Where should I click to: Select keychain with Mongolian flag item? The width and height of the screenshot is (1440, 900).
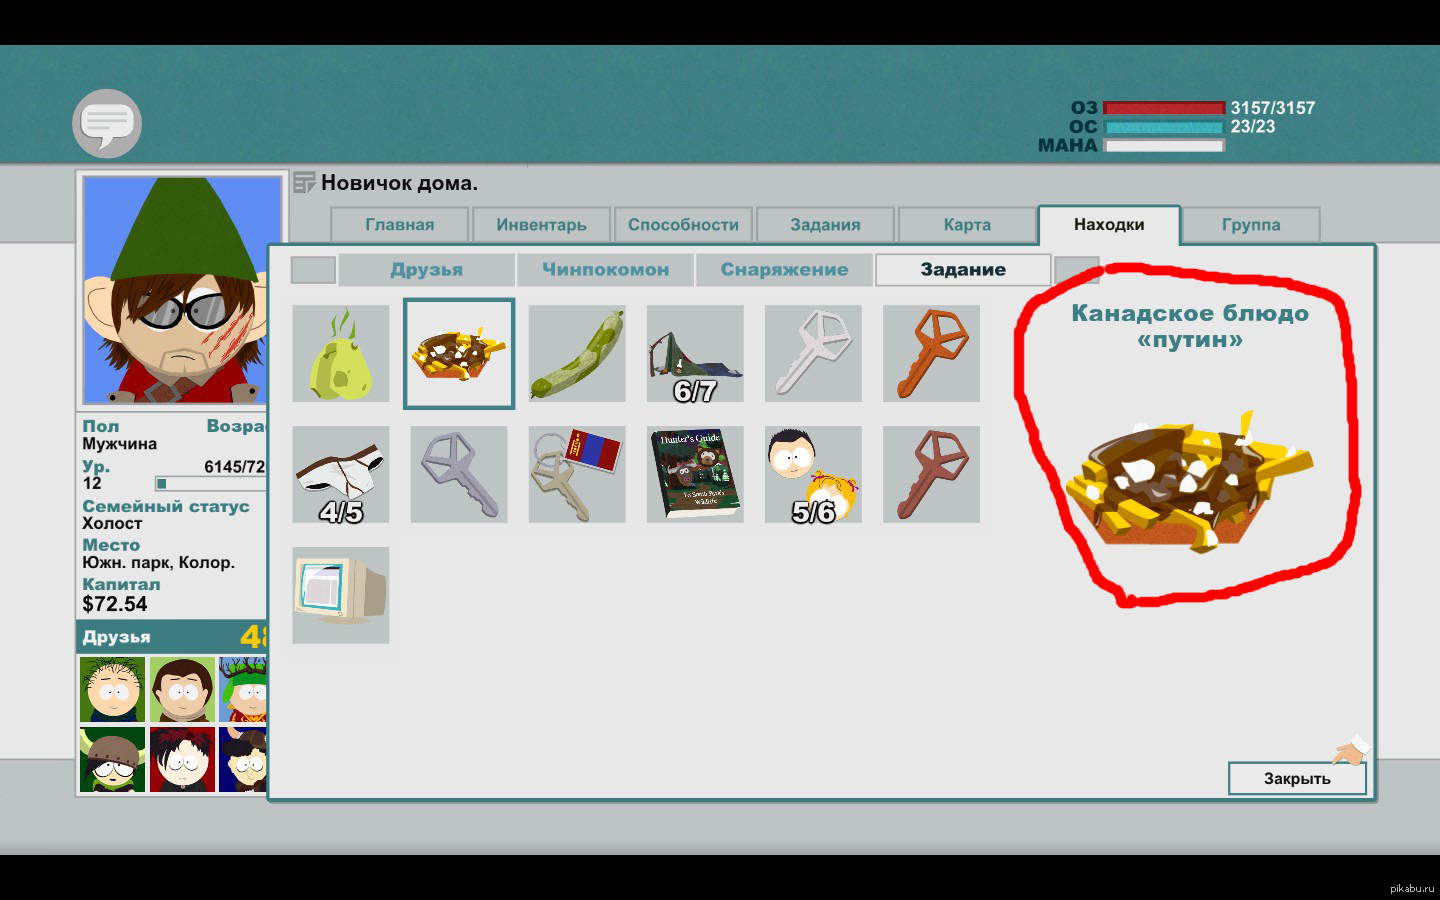tap(577, 475)
